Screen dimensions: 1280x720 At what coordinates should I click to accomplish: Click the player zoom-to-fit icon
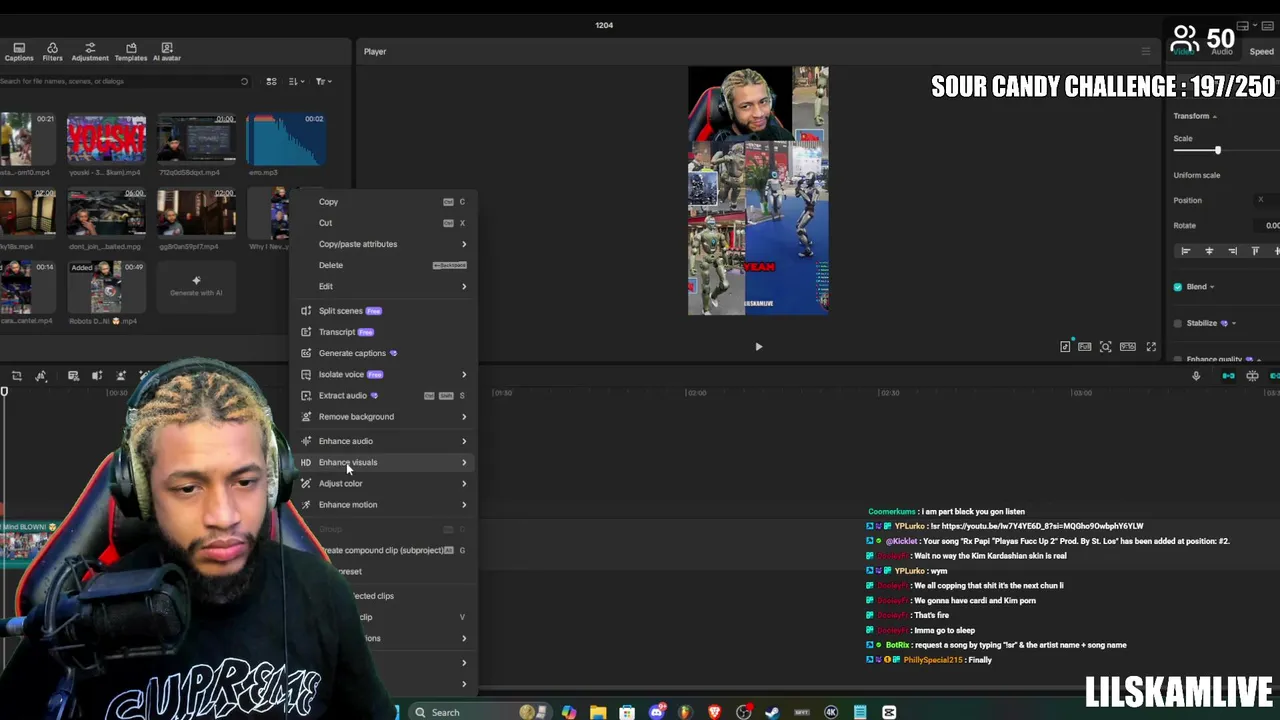coord(1105,347)
